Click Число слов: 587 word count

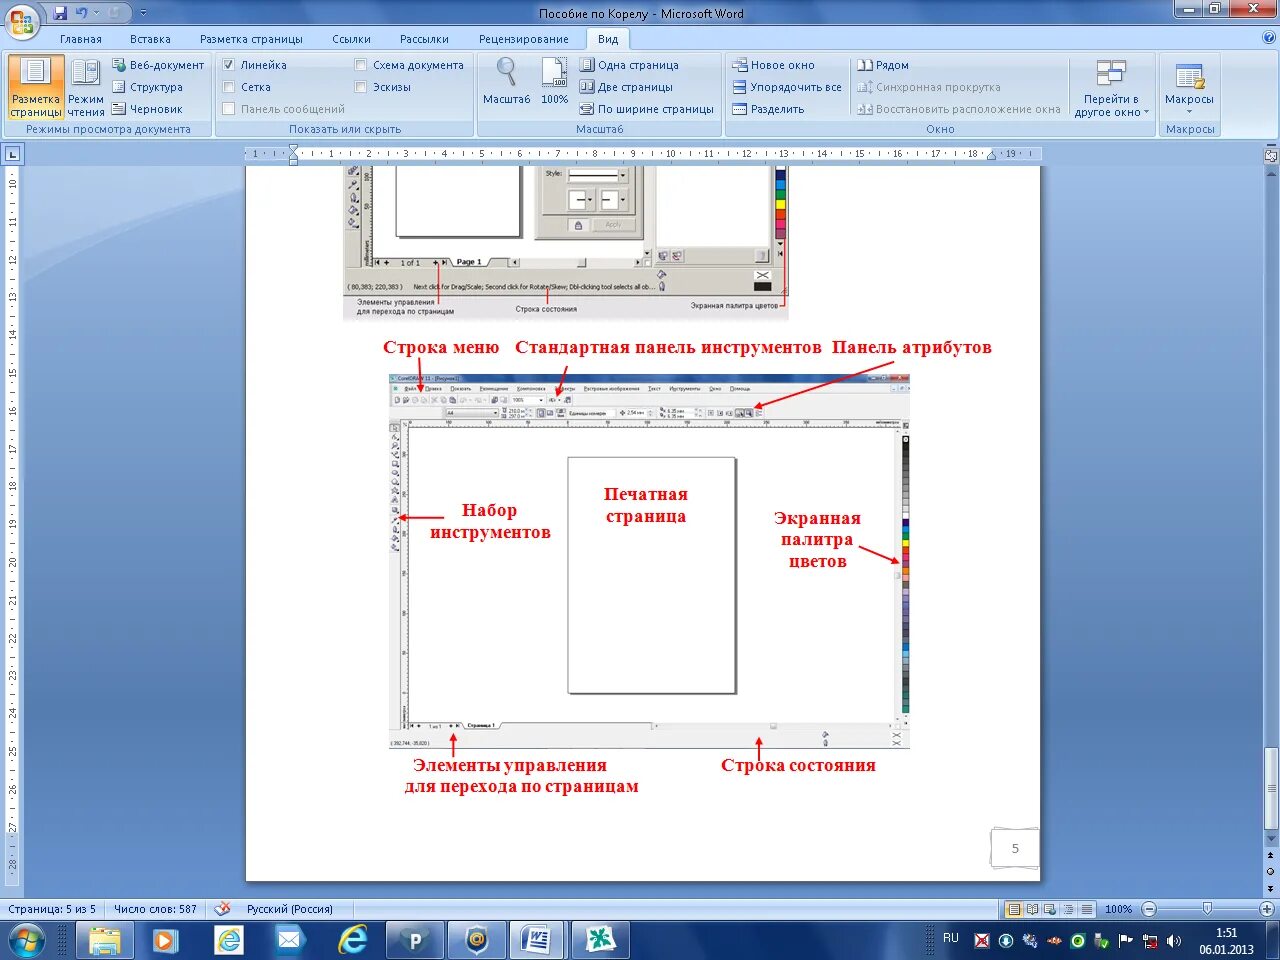[x=155, y=909]
